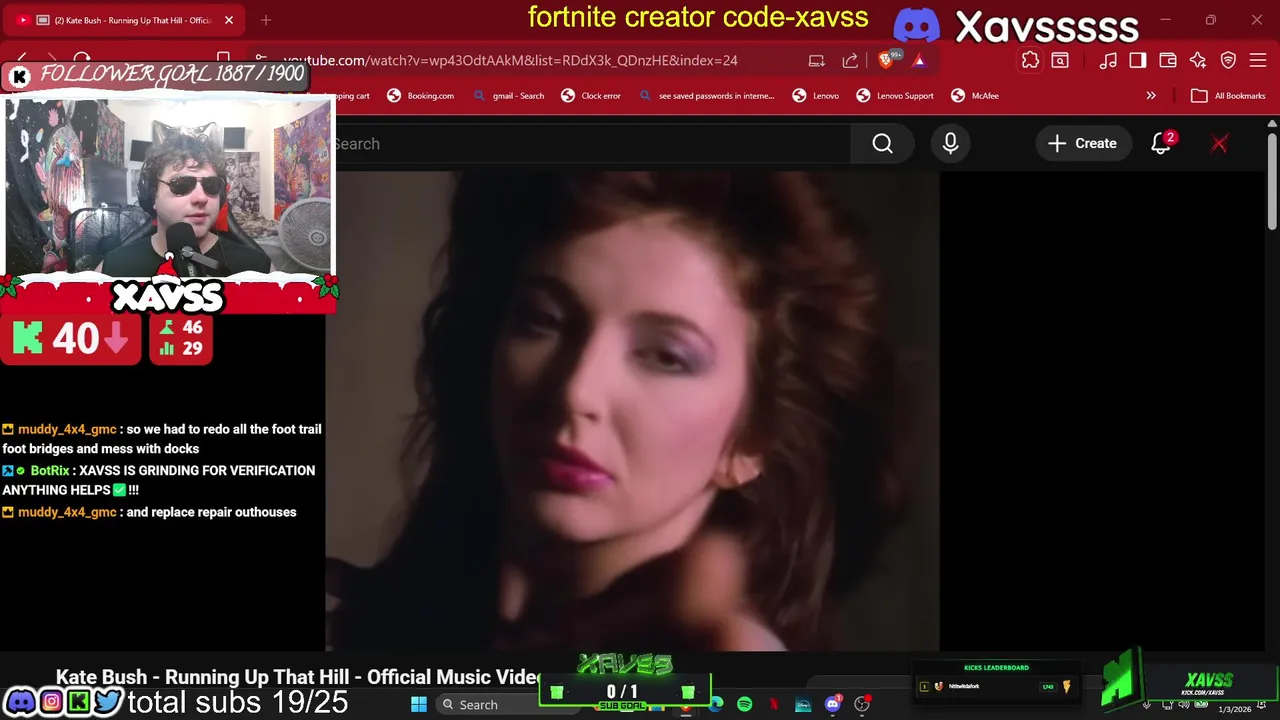Open the Lenovo Support bookmark

(895, 96)
